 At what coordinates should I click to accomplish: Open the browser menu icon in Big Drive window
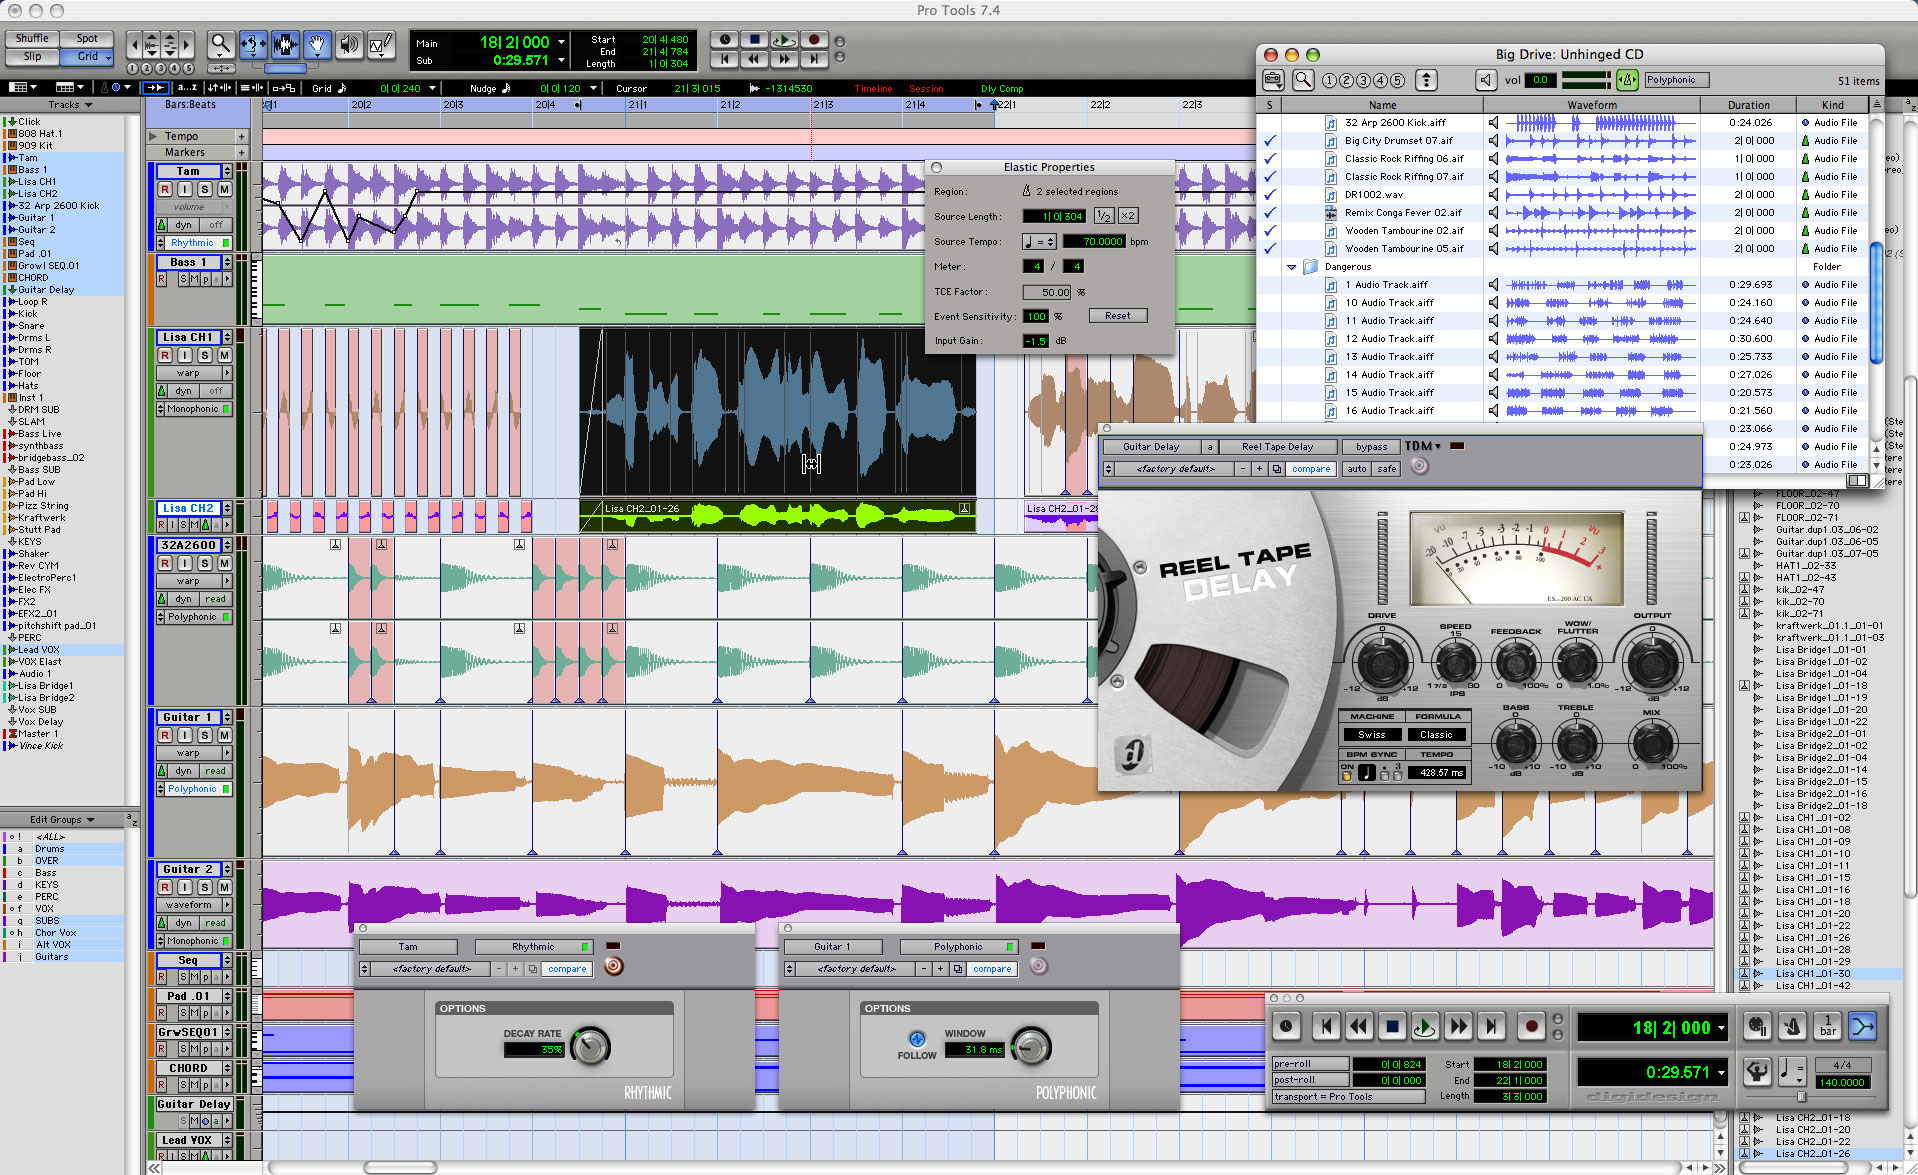[x=1273, y=80]
